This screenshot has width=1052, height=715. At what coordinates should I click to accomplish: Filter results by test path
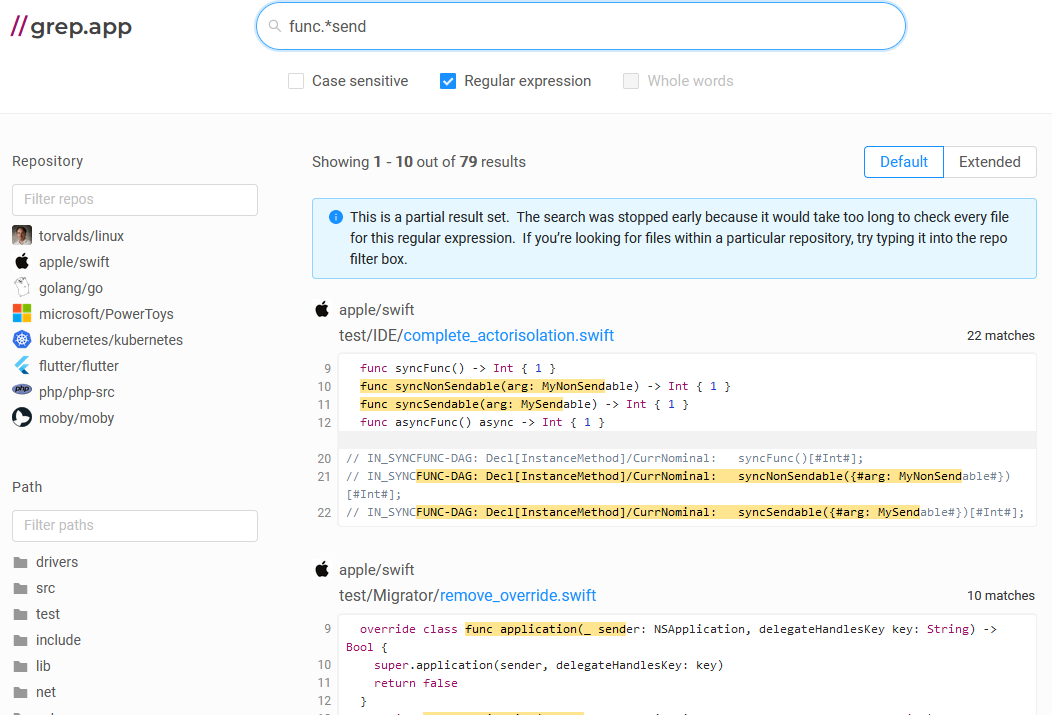[x=48, y=614]
